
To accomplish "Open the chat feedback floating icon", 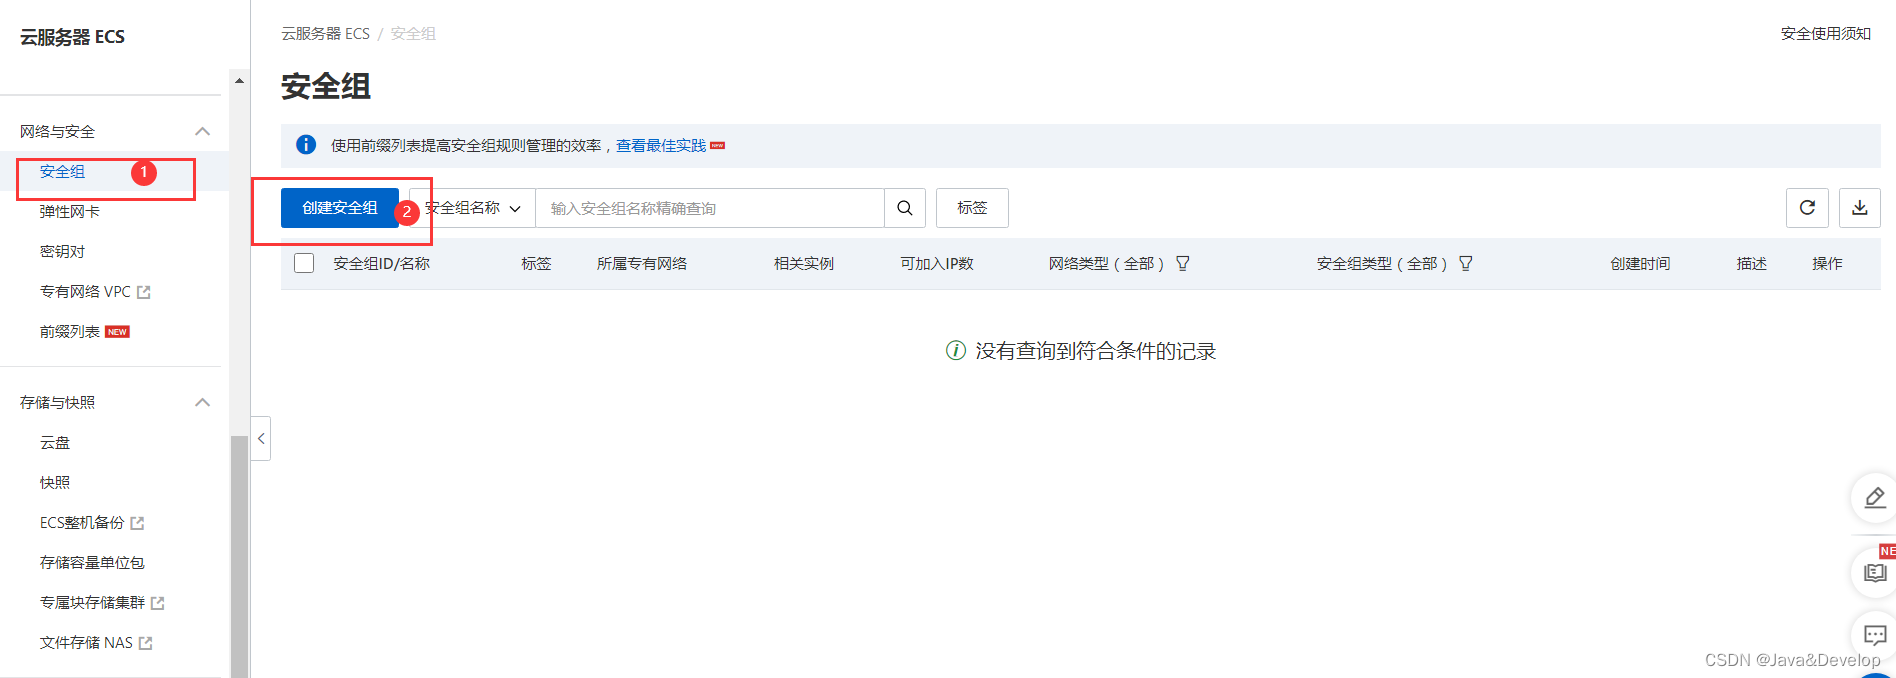I will (1875, 635).
